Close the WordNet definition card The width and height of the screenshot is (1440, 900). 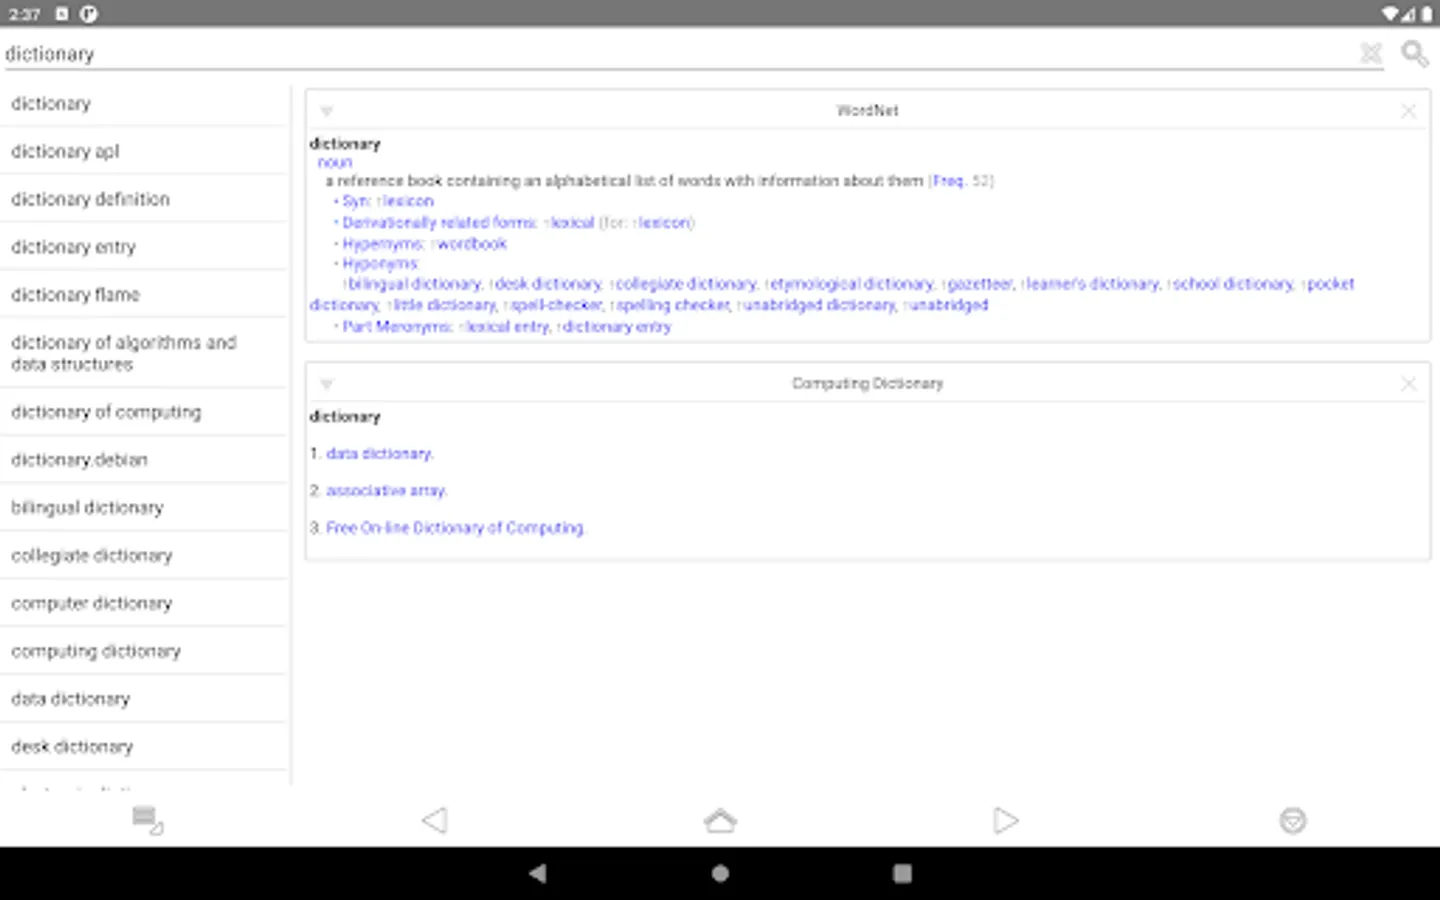pyautogui.click(x=1408, y=111)
